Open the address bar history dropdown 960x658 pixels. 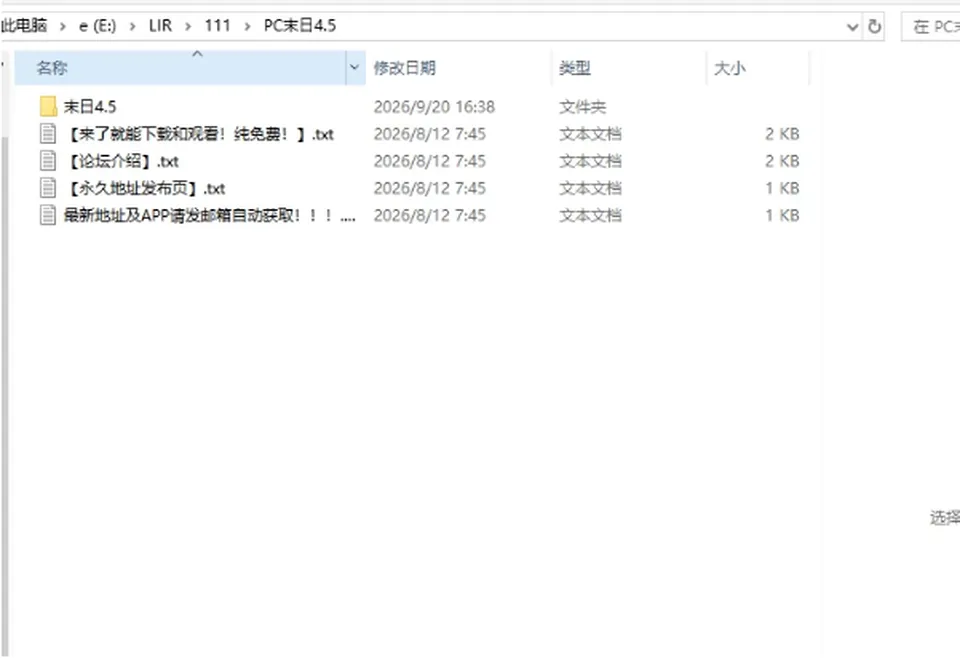pos(852,27)
